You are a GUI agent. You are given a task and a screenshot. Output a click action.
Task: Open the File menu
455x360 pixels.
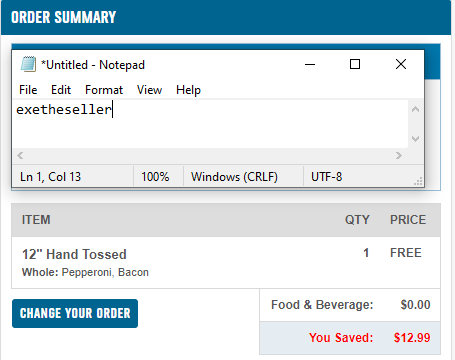click(28, 90)
